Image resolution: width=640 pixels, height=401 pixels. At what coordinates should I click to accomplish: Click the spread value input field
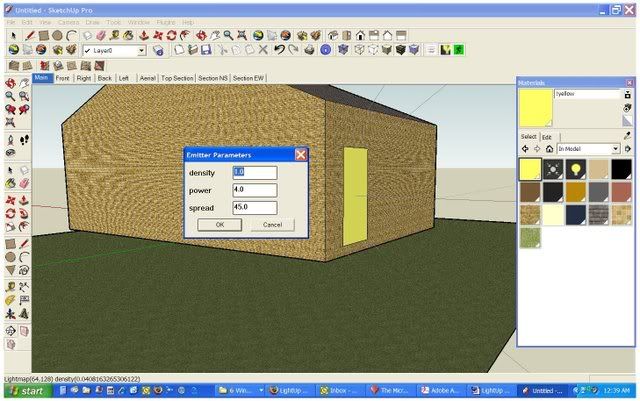[x=254, y=207]
